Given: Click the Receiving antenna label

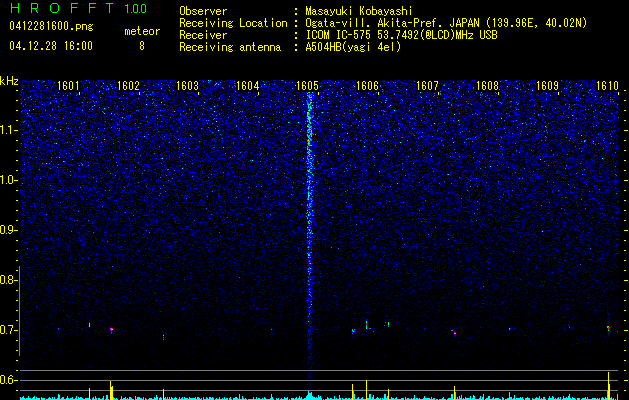Looking at the screenshot, I should 230,47.
